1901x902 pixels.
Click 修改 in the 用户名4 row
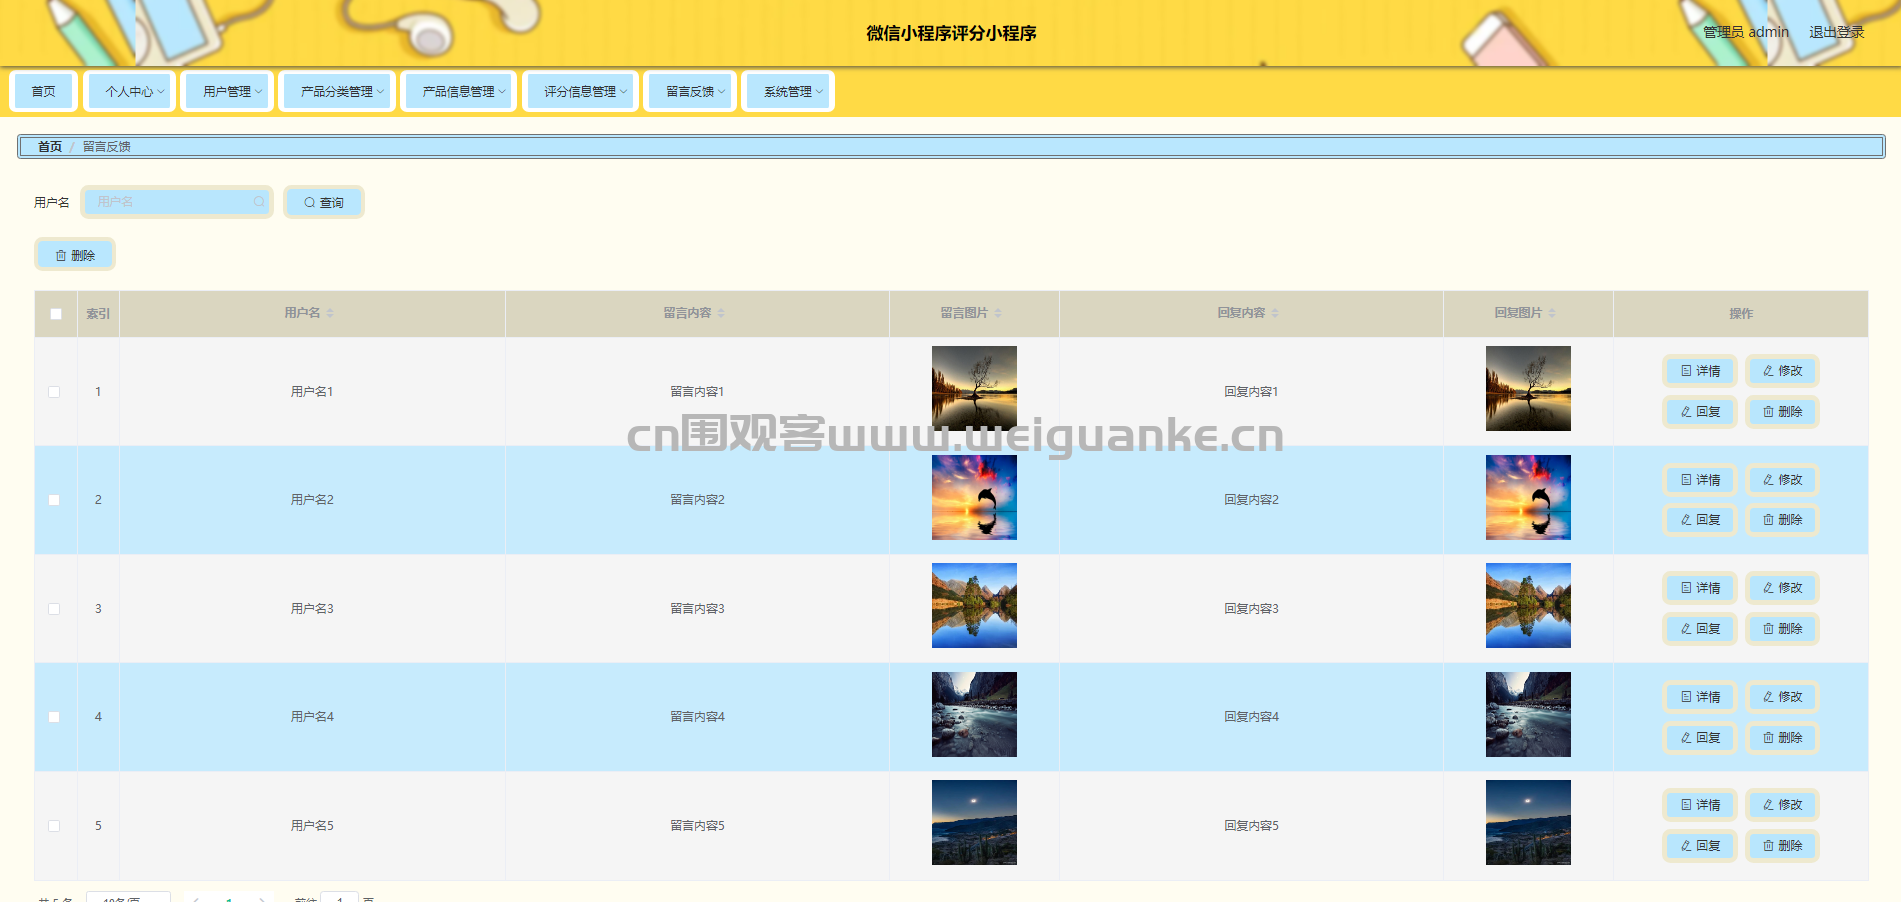(1782, 697)
